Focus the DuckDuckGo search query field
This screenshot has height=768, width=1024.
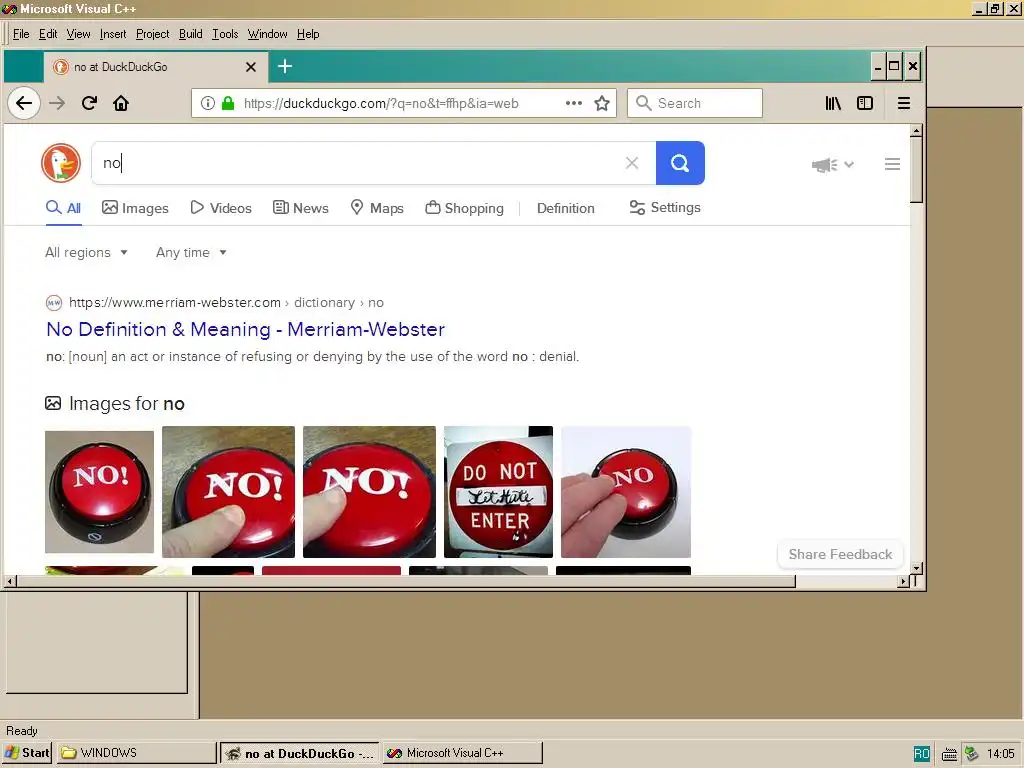coord(359,163)
